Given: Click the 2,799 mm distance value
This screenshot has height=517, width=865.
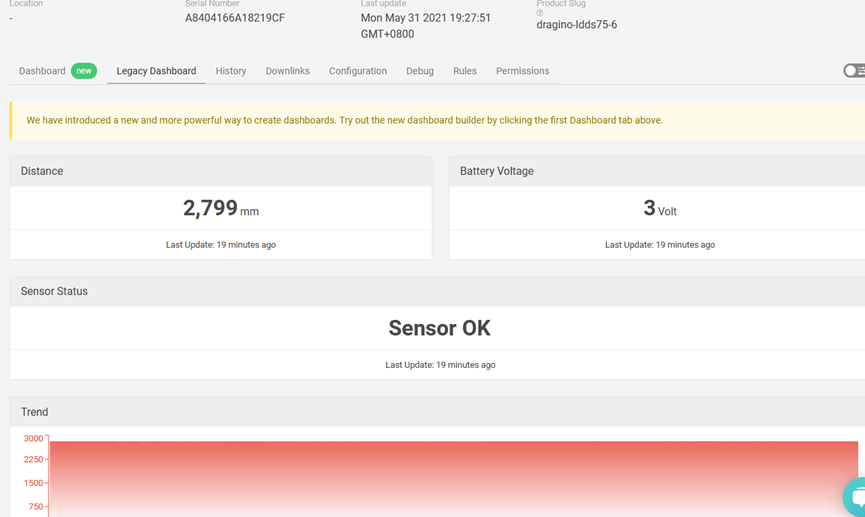Looking at the screenshot, I should click(x=221, y=208).
